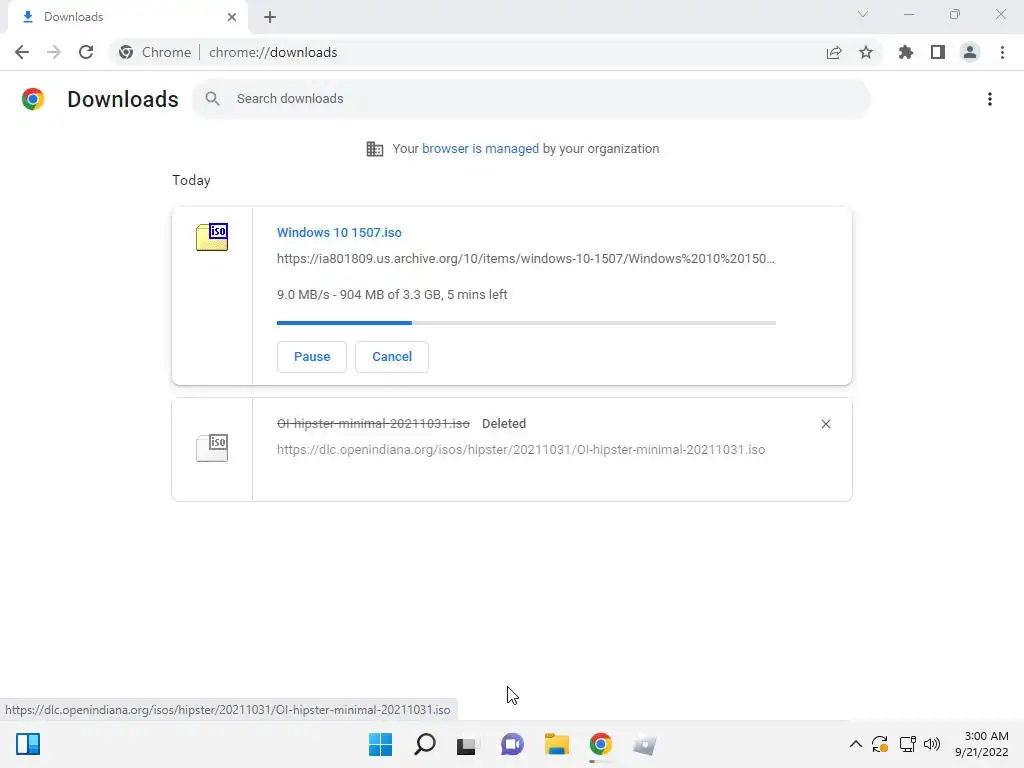Close the Downloads tab
The width and height of the screenshot is (1024, 768).
(232, 17)
